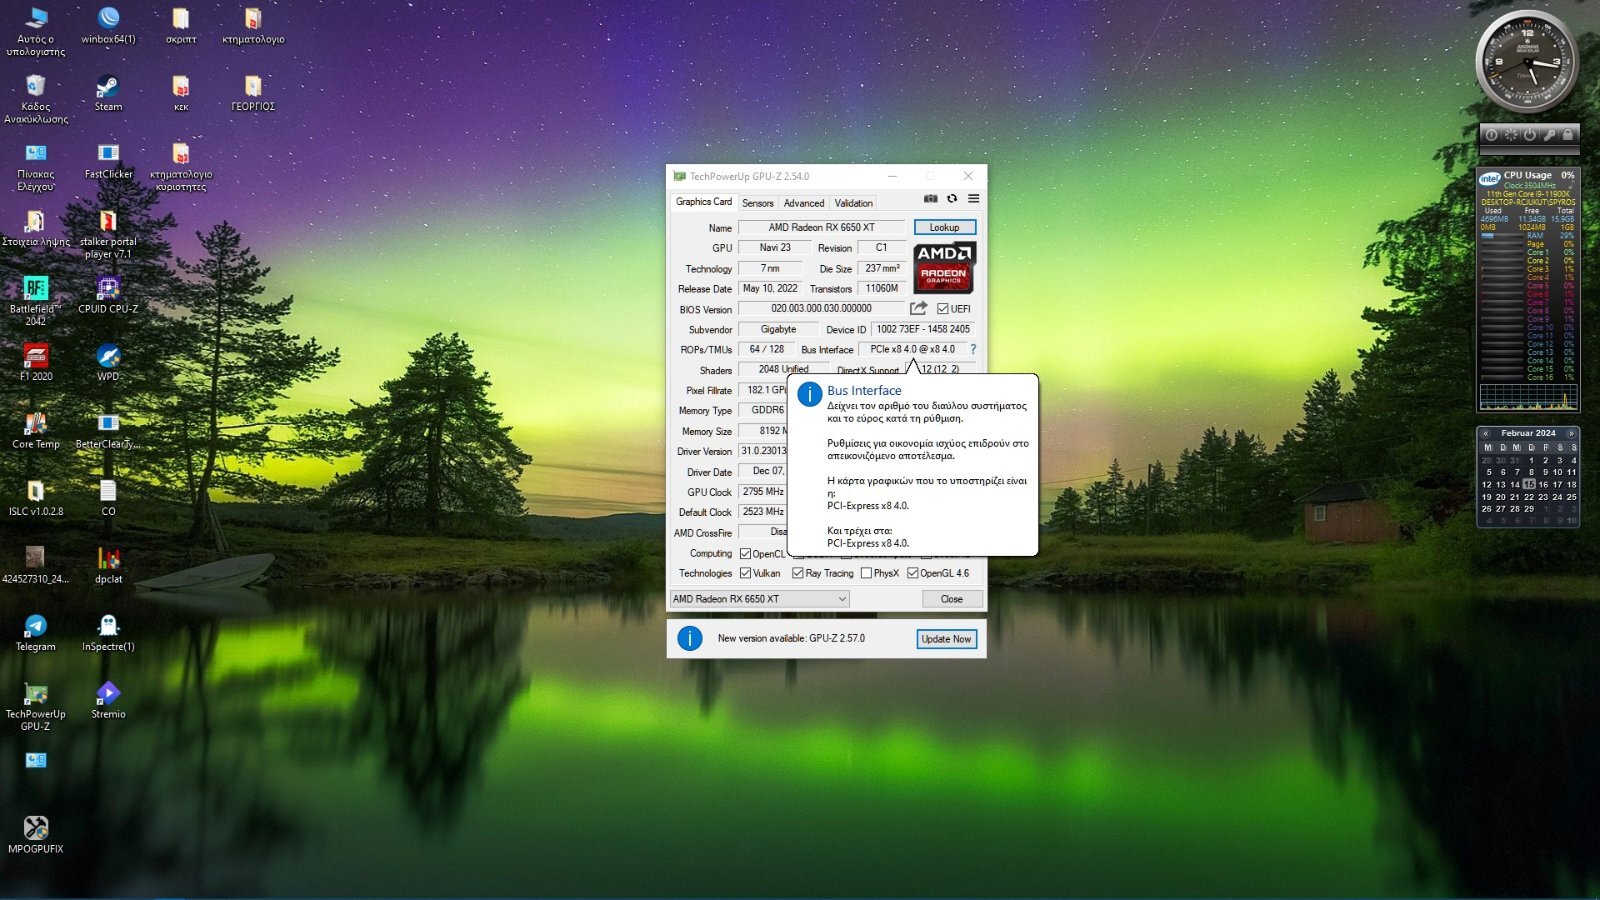This screenshot has width=1600, height=900.
Task: Toggle the OpenGL 4.6 checkbox
Action: (x=913, y=573)
